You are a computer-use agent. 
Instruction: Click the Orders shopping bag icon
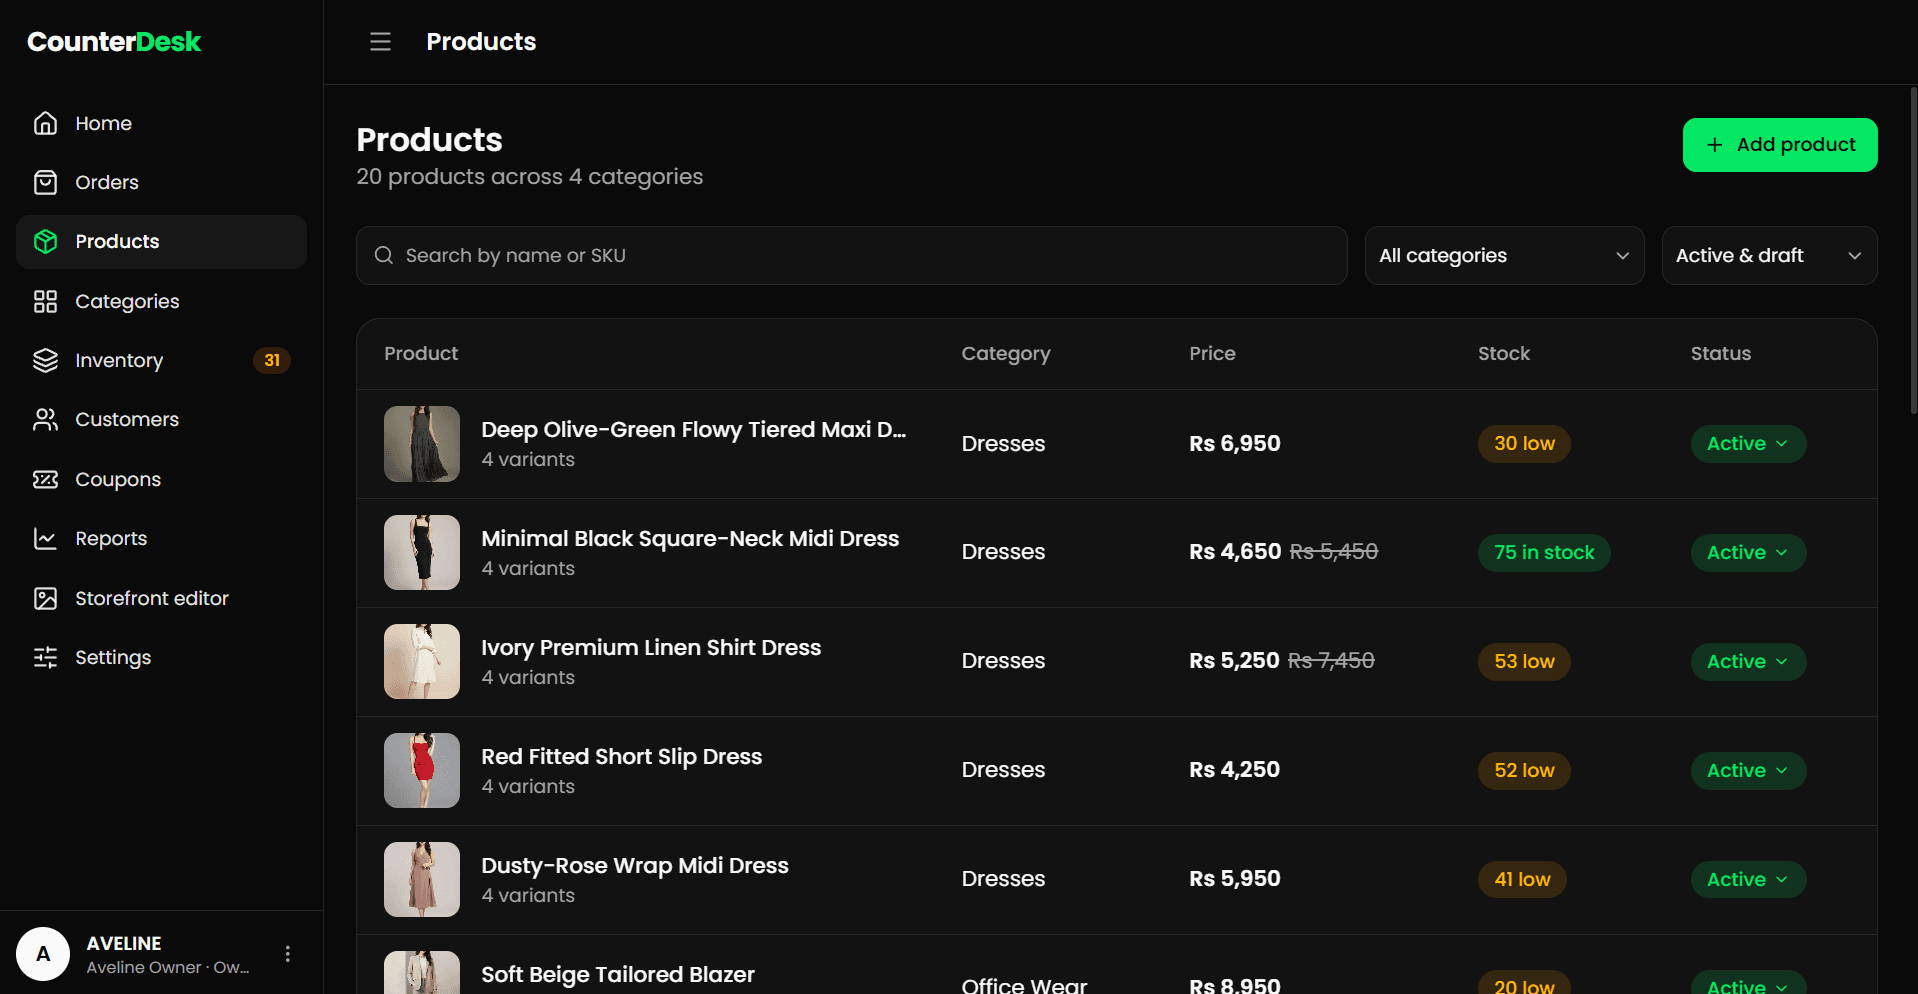coord(45,182)
